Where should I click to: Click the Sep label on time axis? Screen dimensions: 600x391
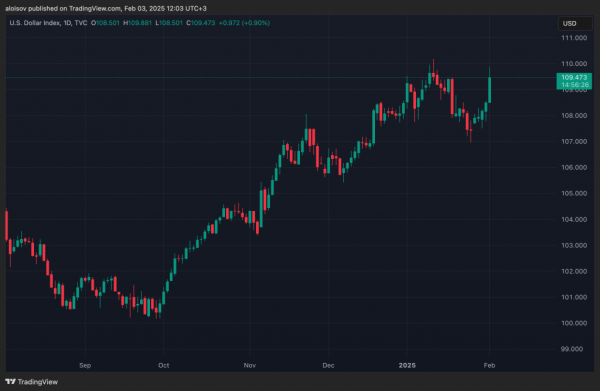pos(85,365)
